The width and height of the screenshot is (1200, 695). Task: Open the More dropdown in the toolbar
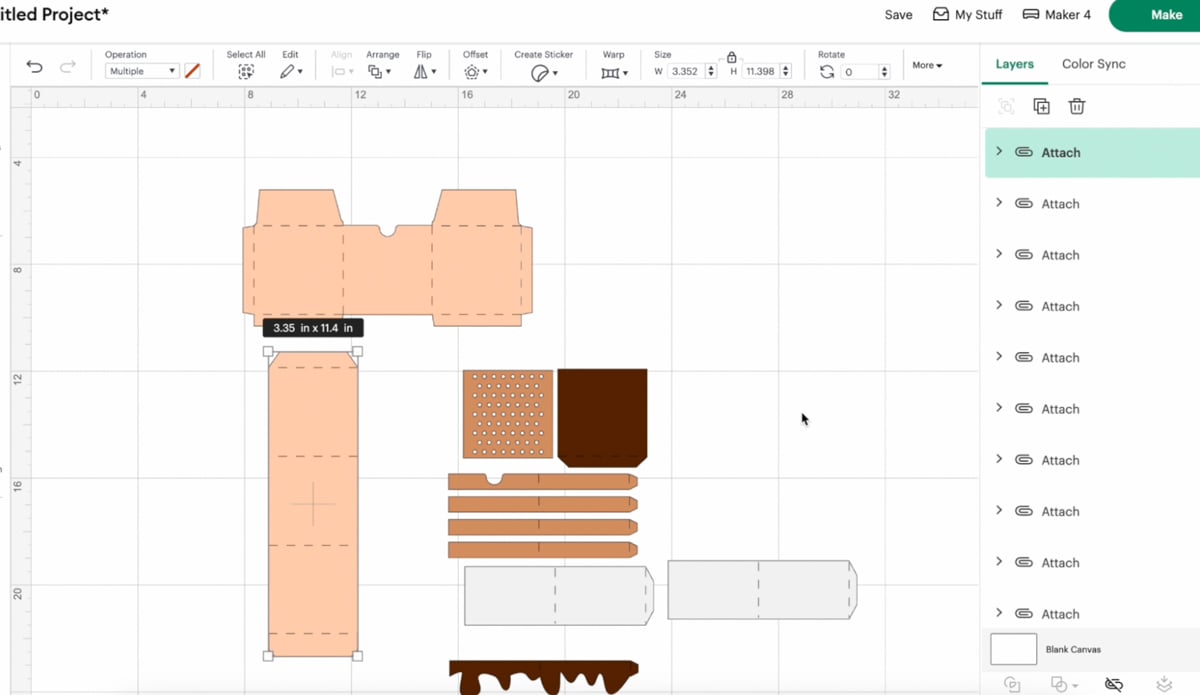click(927, 65)
